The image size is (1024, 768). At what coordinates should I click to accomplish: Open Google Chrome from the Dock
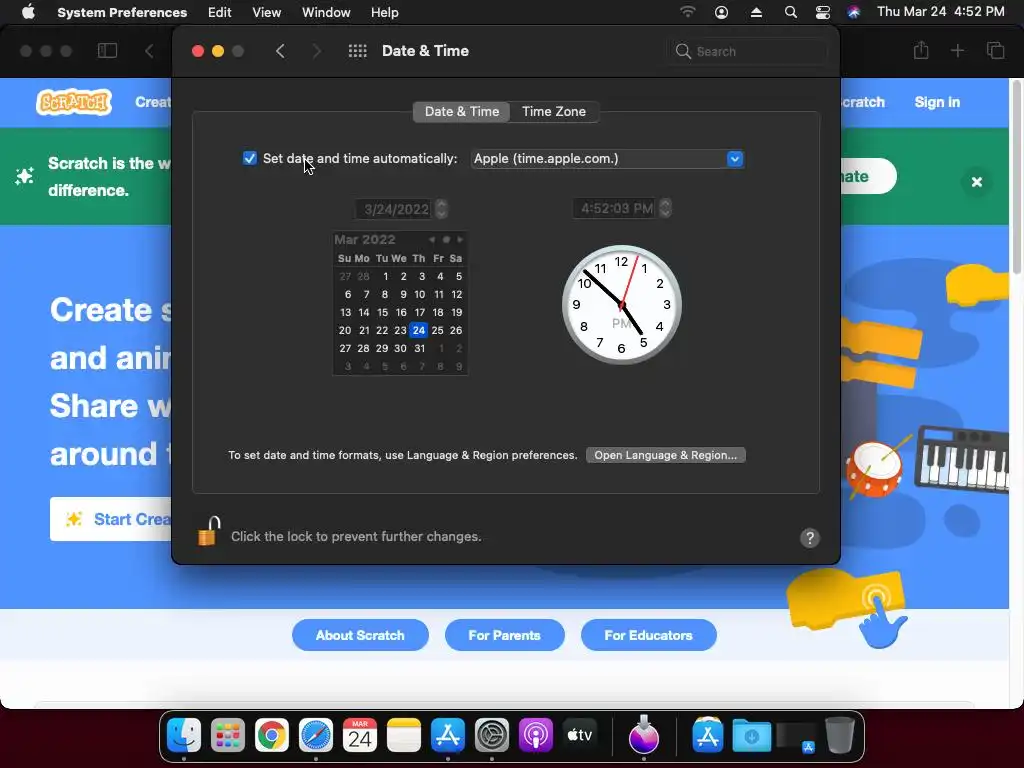(x=272, y=736)
